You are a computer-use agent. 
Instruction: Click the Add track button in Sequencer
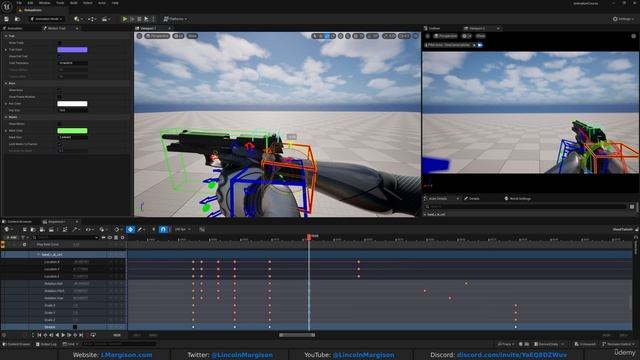click(x=11, y=237)
